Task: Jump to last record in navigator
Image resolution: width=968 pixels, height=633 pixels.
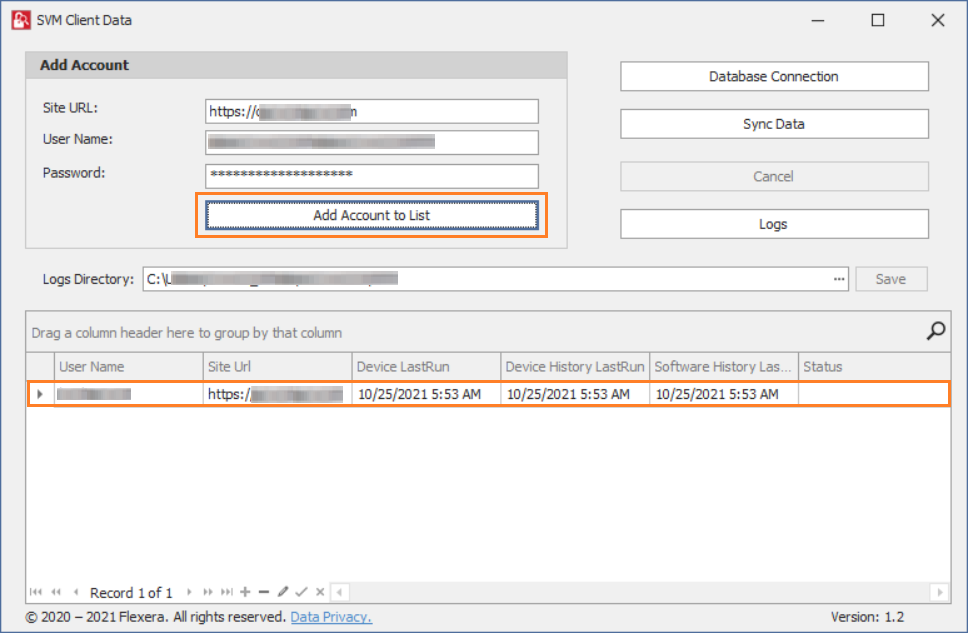Action: [x=227, y=593]
